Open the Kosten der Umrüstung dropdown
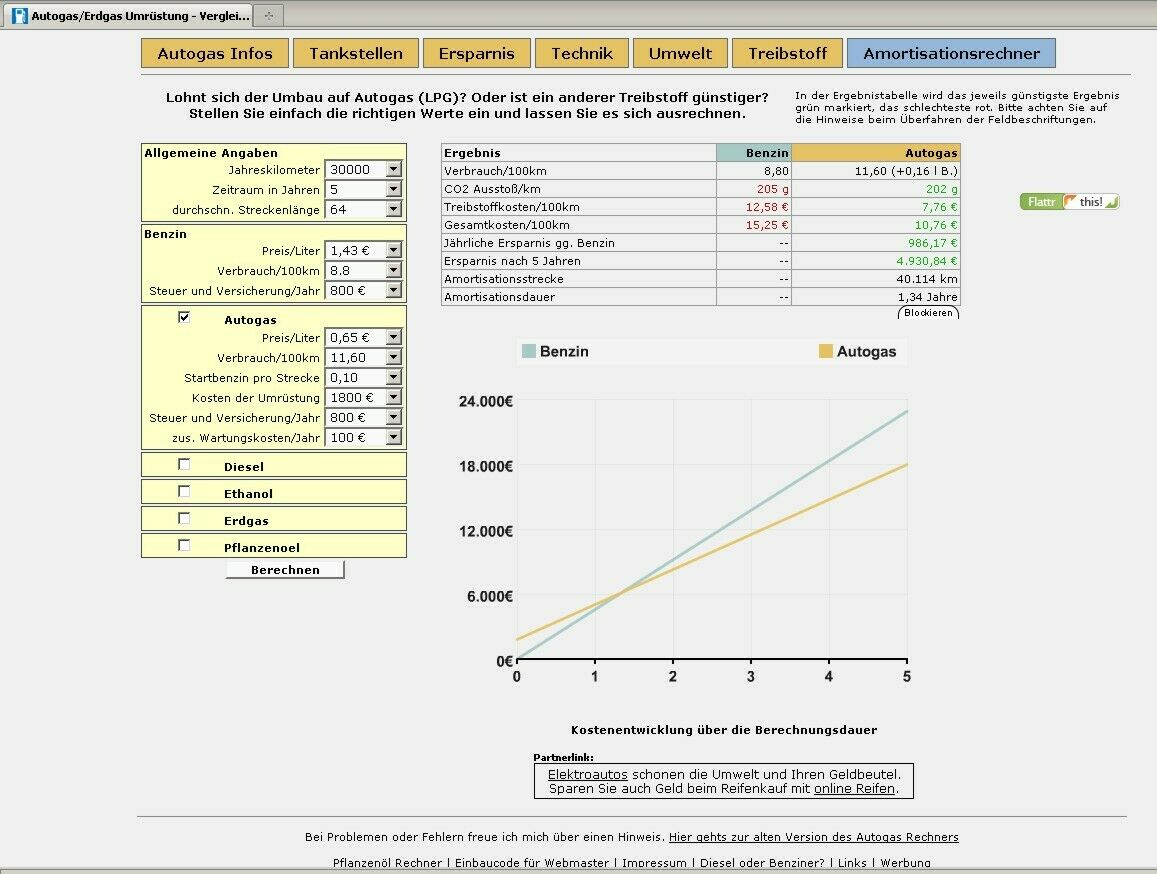The height and width of the screenshot is (874, 1157). [x=393, y=397]
